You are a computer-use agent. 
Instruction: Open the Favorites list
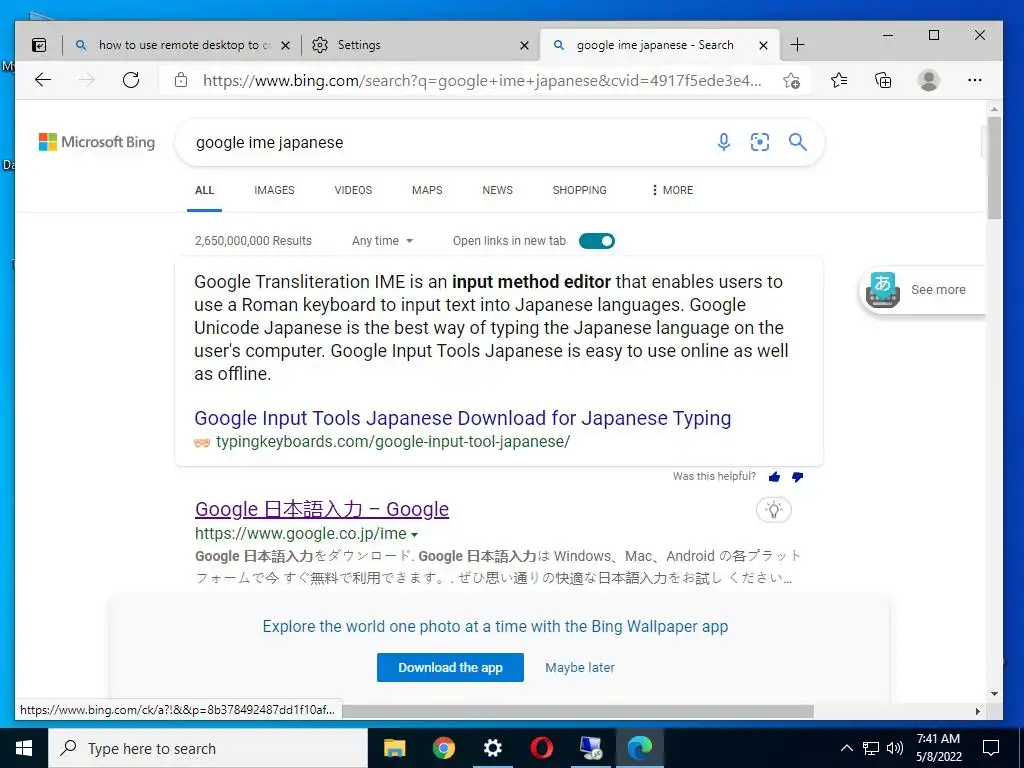(839, 80)
